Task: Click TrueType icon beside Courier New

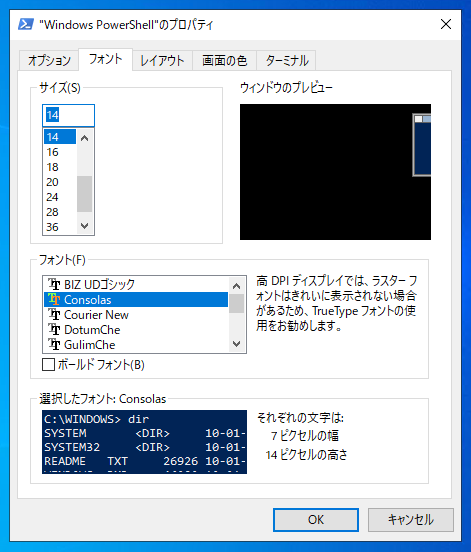Action: (x=54, y=314)
